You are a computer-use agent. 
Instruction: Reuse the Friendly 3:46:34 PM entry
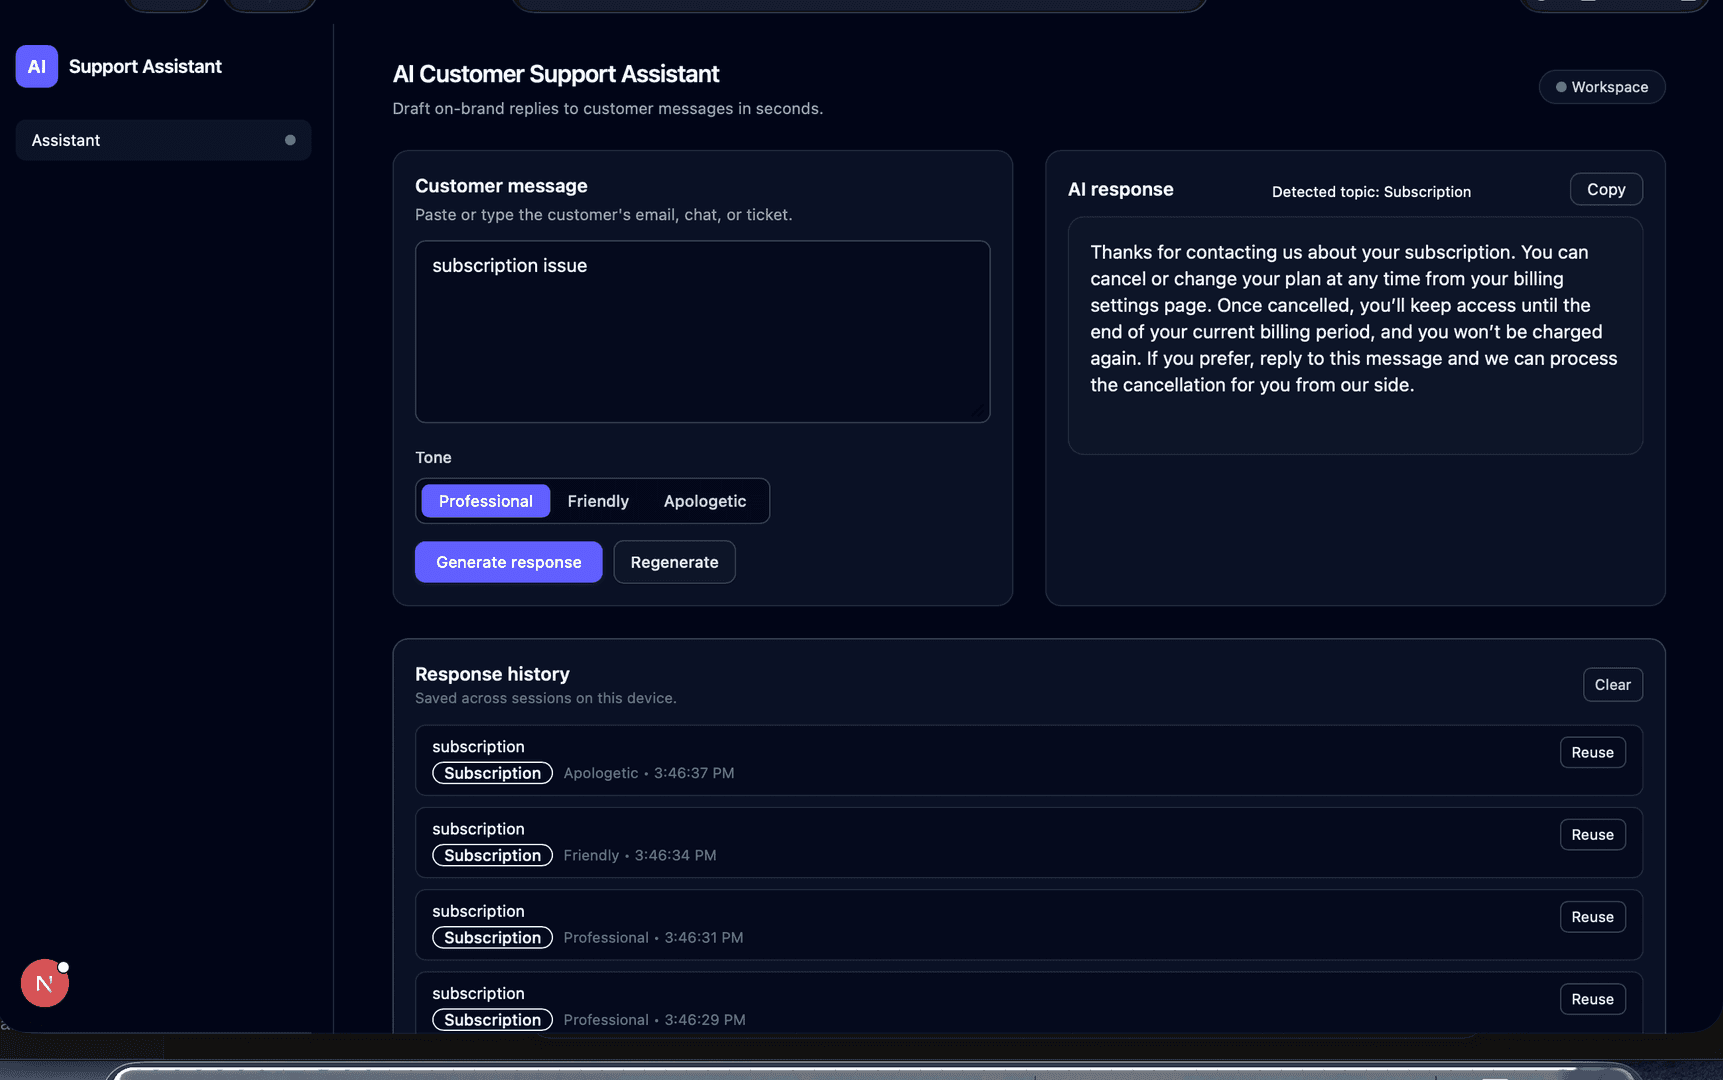click(x=1593, y=835)
